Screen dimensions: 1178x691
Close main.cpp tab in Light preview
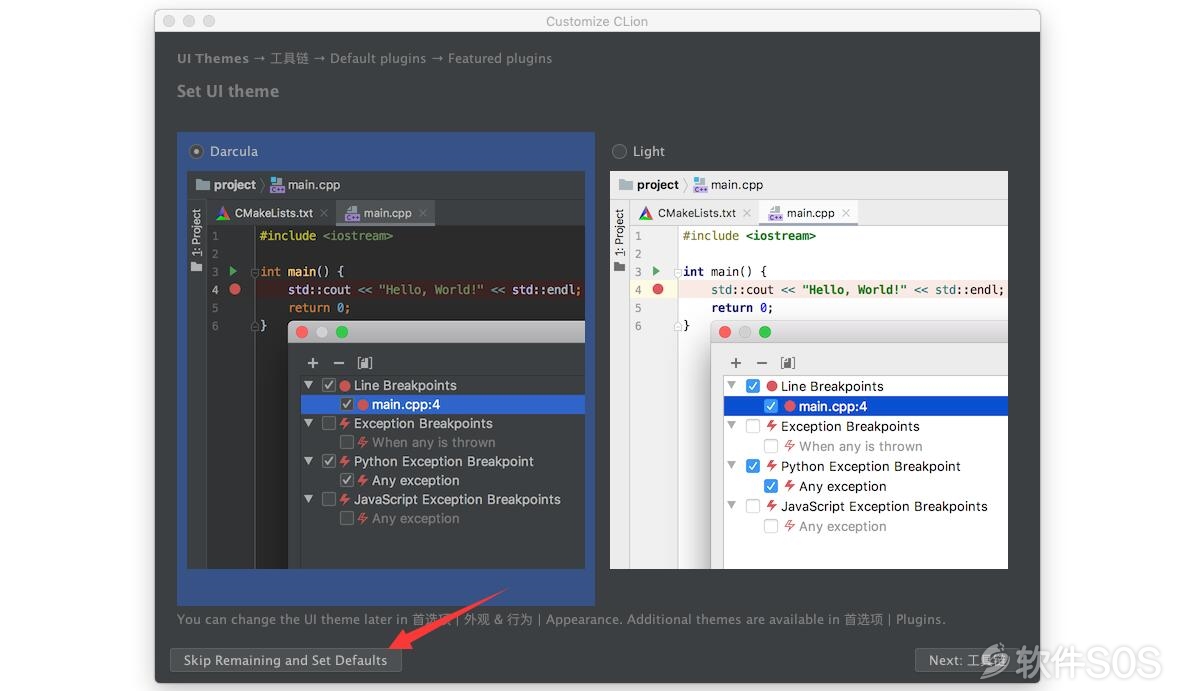tap(846, 213)
